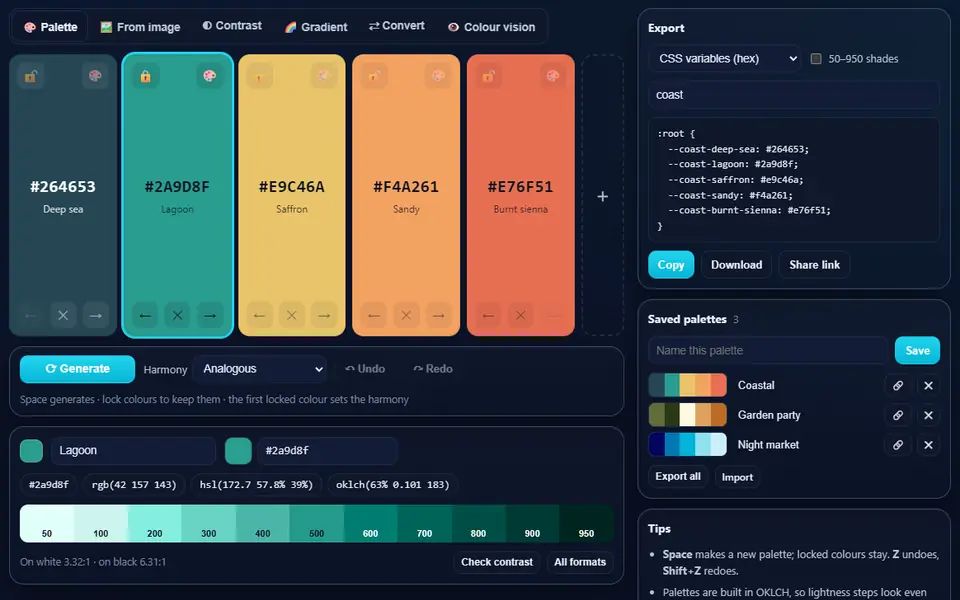The height and width of the screenshot is (600, 960).
Task: Move Burnt sienna card to the left
Action: point(488,315)
